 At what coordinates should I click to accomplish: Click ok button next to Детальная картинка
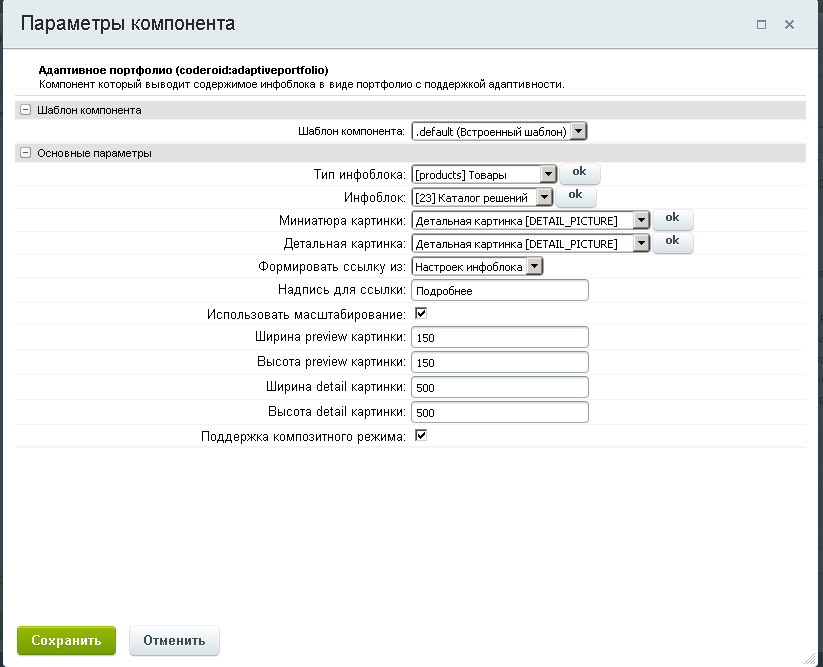click(672, 241)
